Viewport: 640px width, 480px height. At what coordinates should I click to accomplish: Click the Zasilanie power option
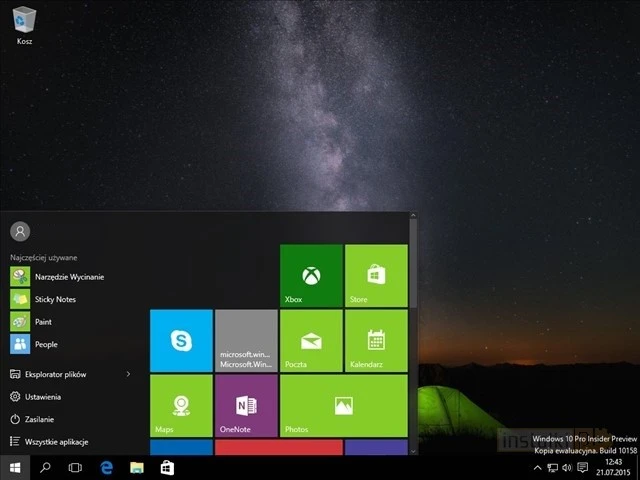(40, 419)
